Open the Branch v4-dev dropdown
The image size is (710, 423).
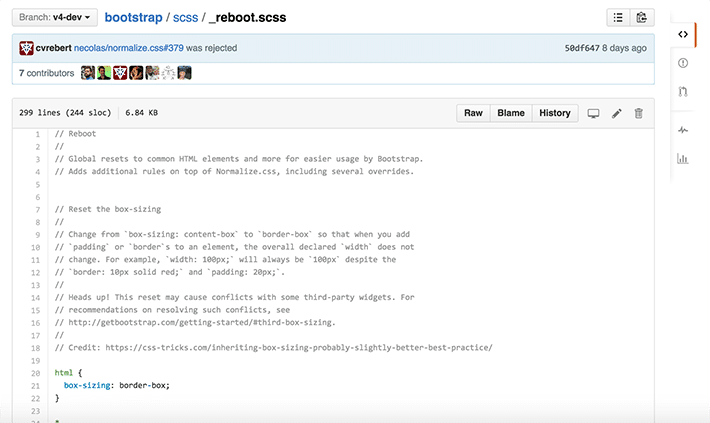click(54, 17)
